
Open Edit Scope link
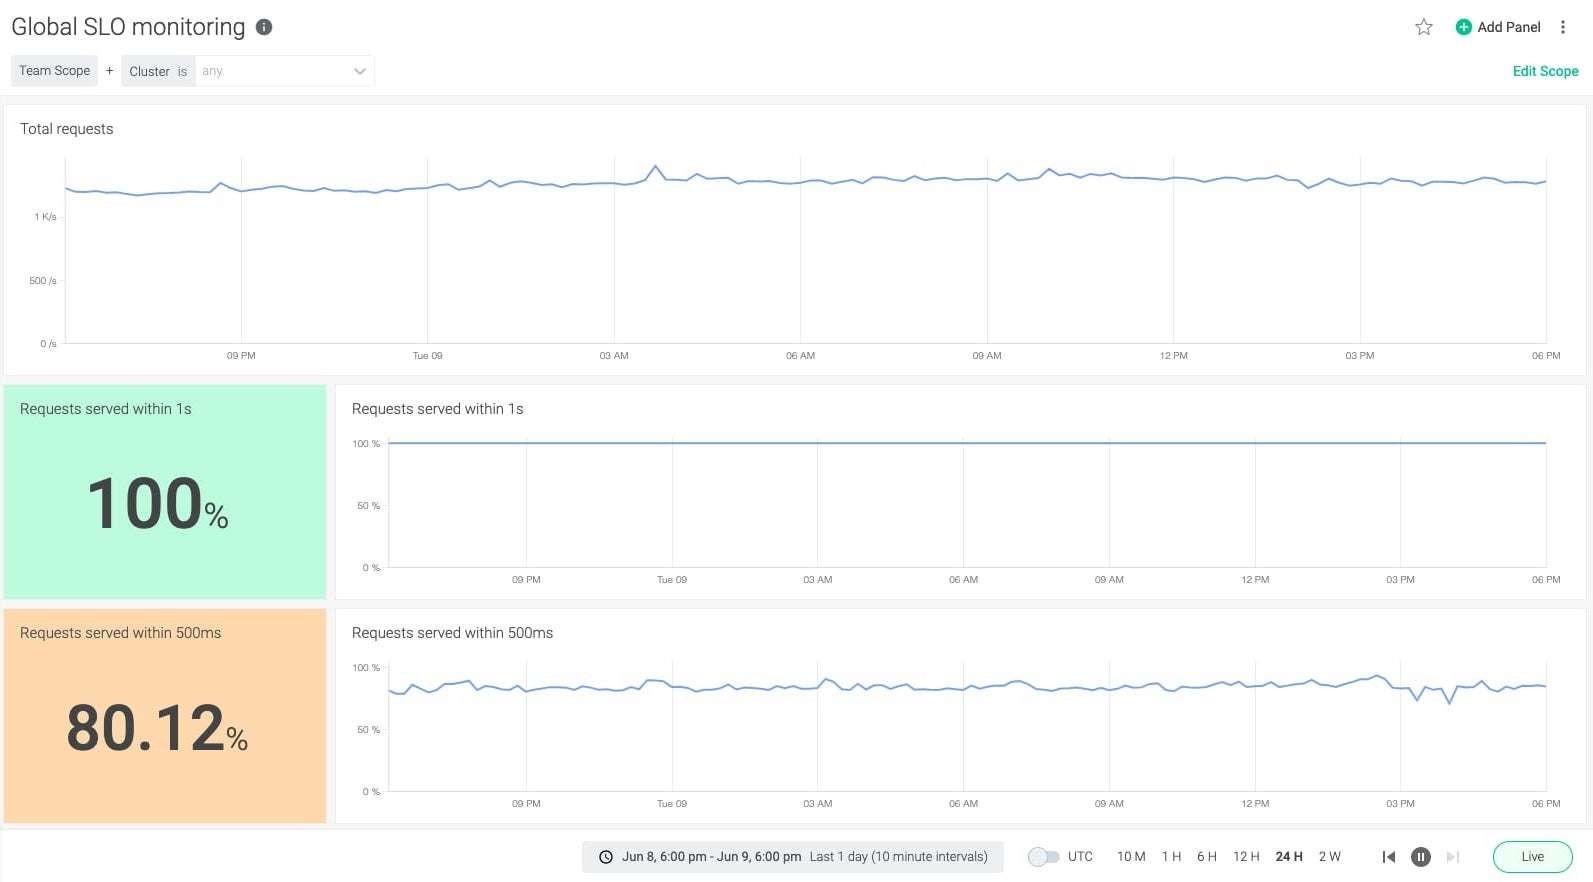tap(1545, 71)
